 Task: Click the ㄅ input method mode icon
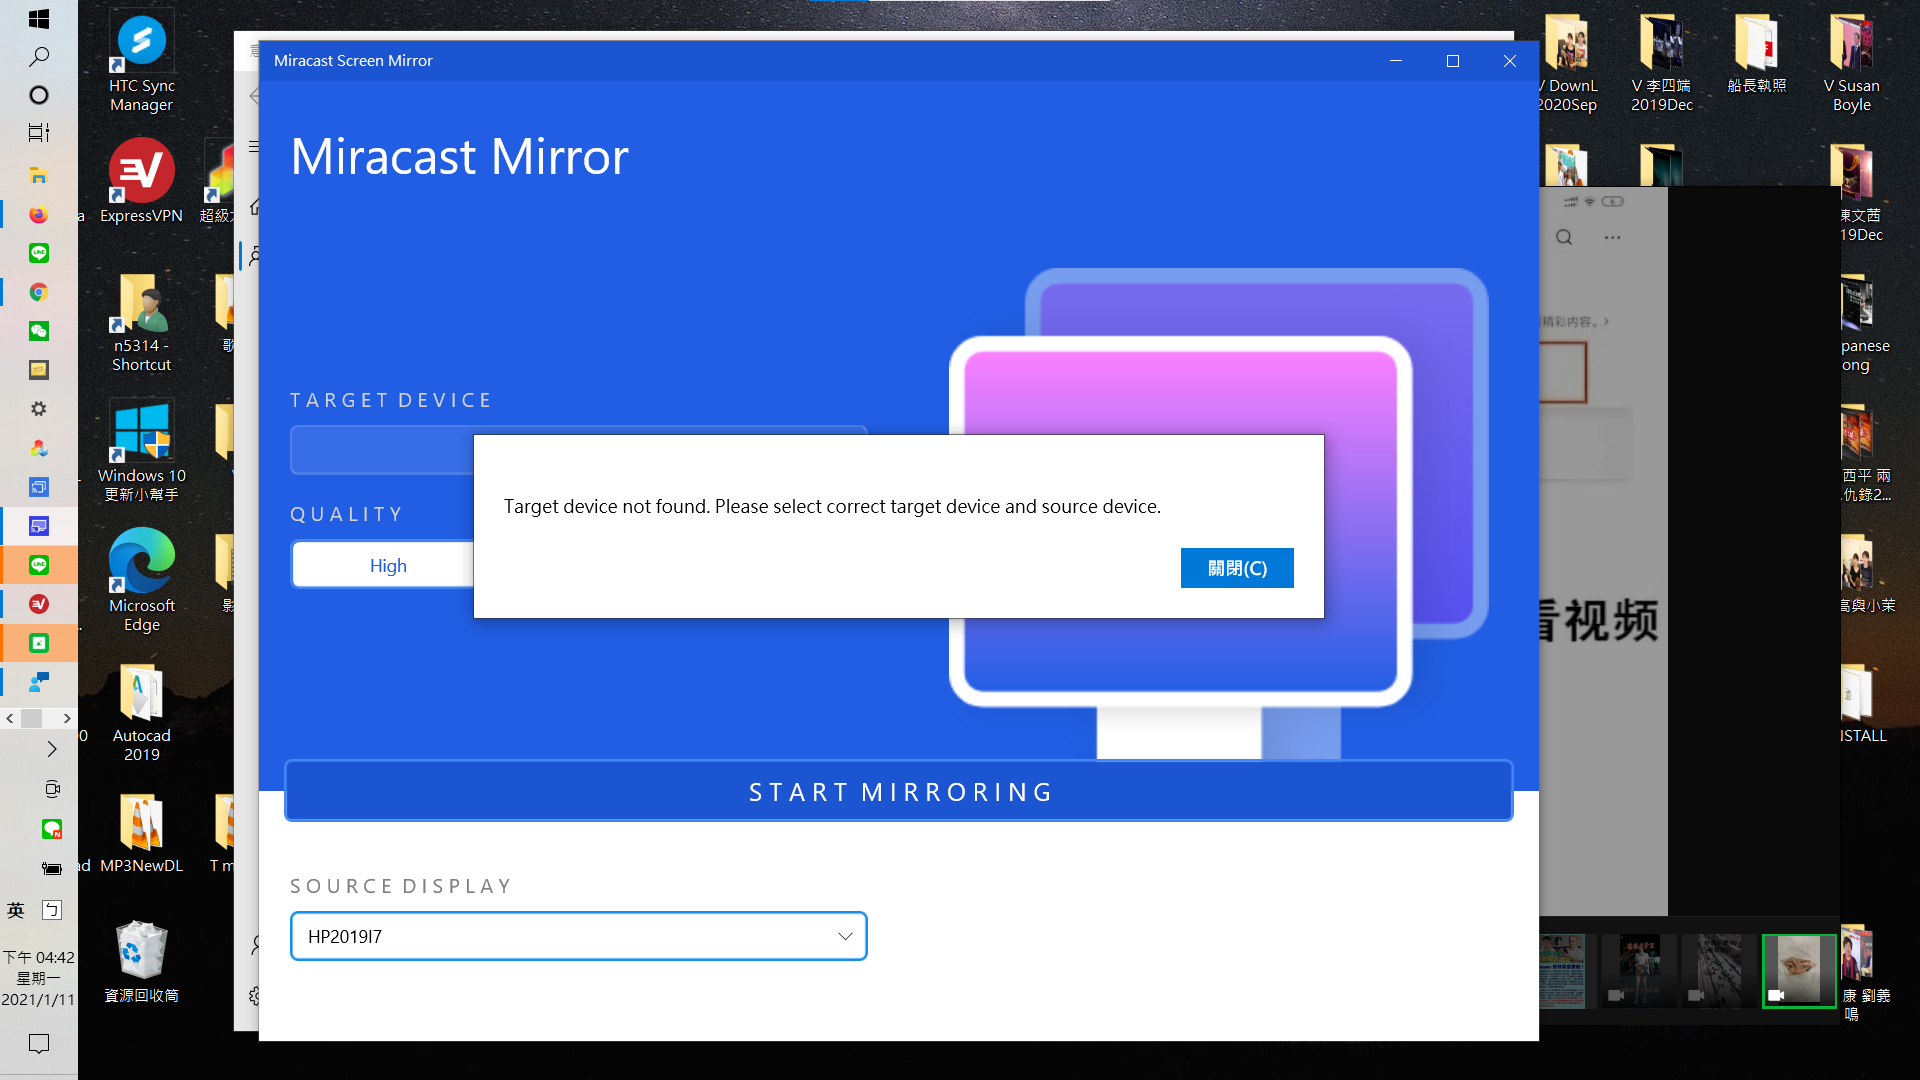(x=52, y=910)
